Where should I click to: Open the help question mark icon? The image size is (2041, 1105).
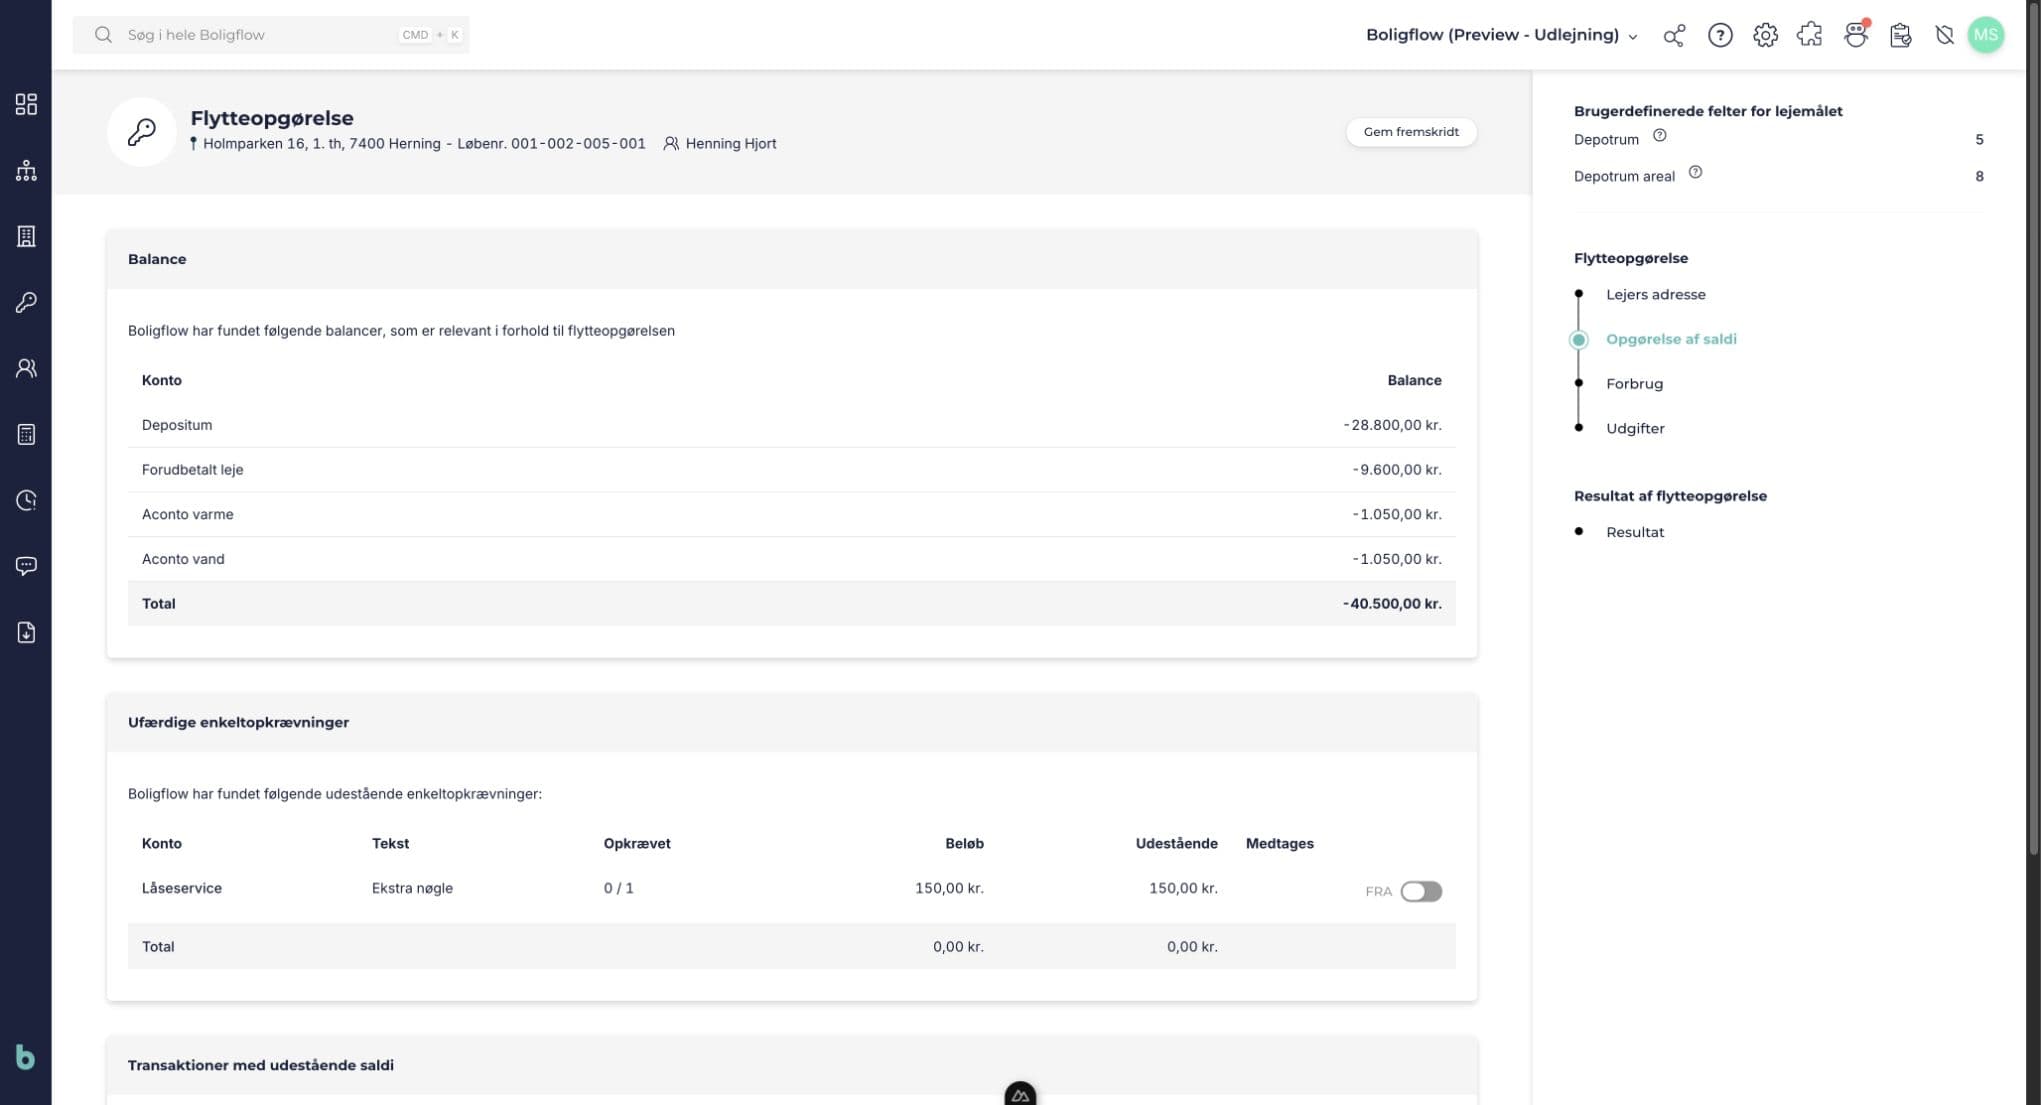coord(1720,35)
